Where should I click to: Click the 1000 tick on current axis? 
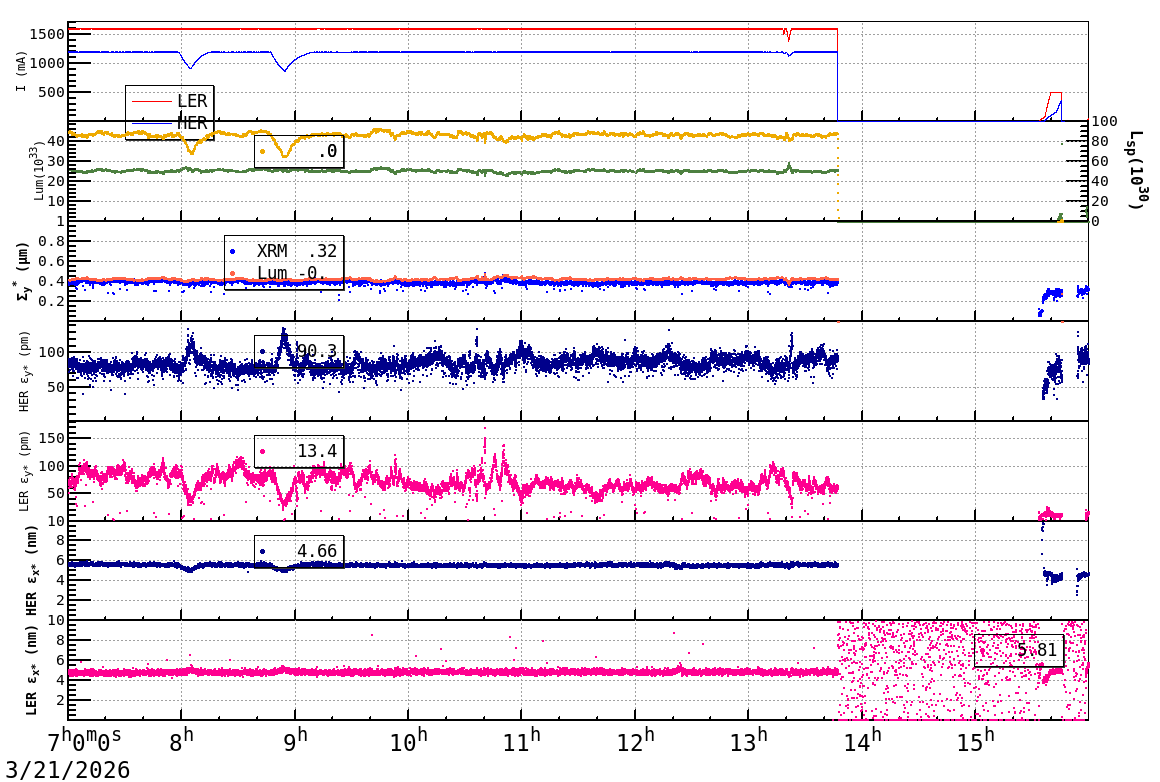pyautogui.click(x=47, y=64)
